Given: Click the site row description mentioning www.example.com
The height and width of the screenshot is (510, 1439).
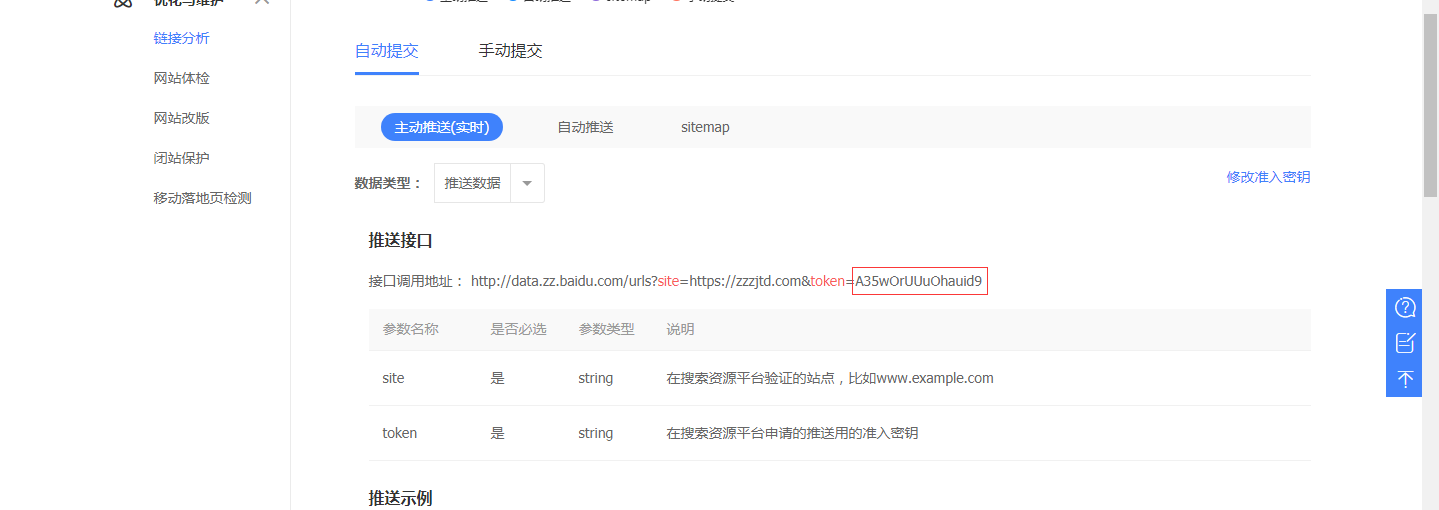Looking at the screenshot, I should (x=830, y=378).
